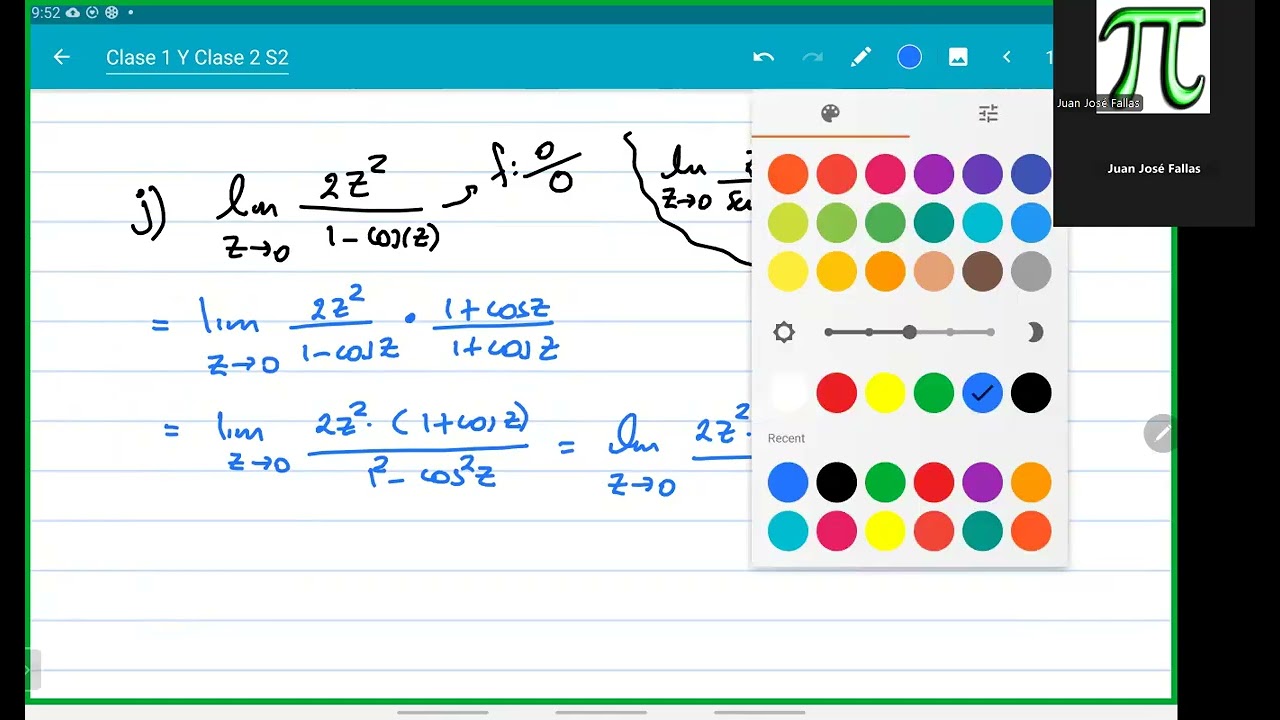Pick the red-orange swatch in the top row

point(837,174)
